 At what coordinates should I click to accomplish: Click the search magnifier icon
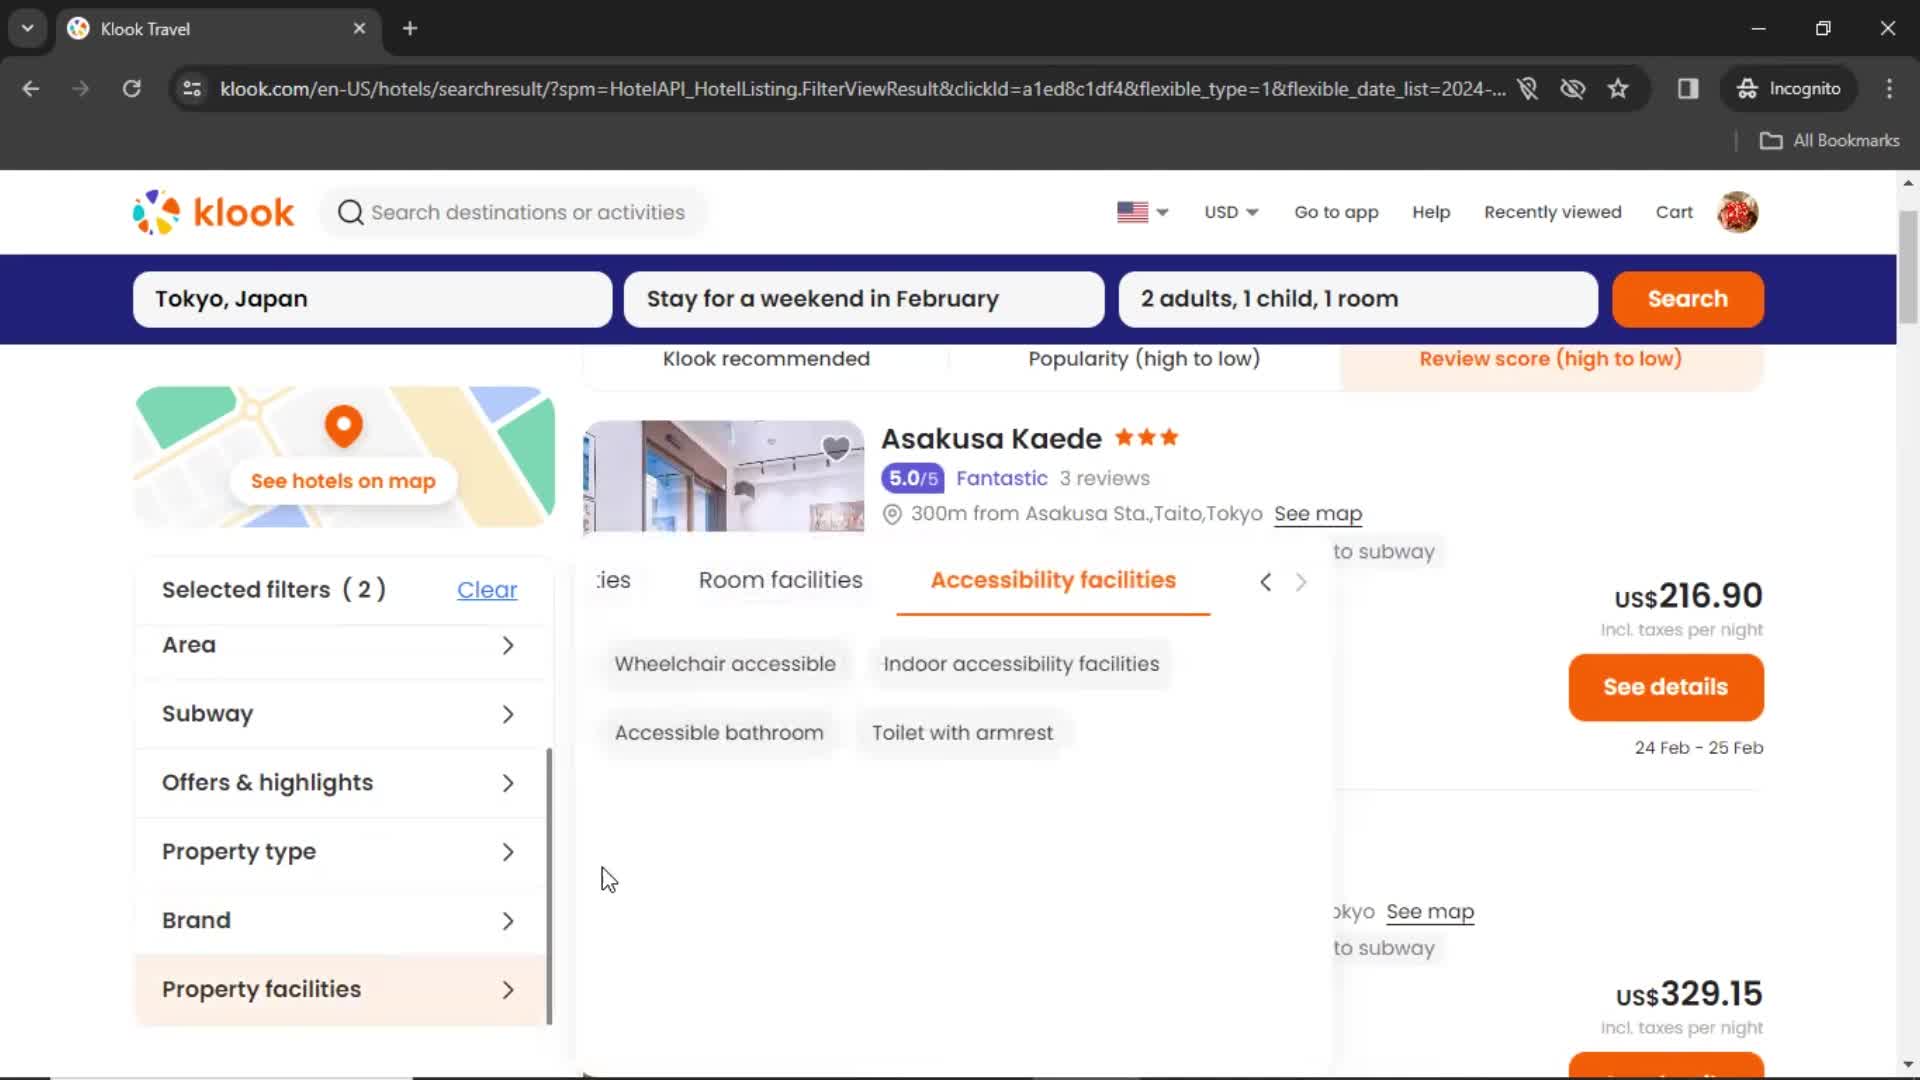pyautogui.click(x=350, y=212)
